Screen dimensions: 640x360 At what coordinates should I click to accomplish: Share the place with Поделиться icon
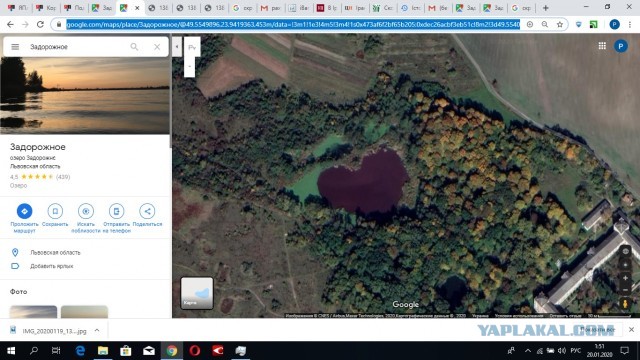coord(147,211)
